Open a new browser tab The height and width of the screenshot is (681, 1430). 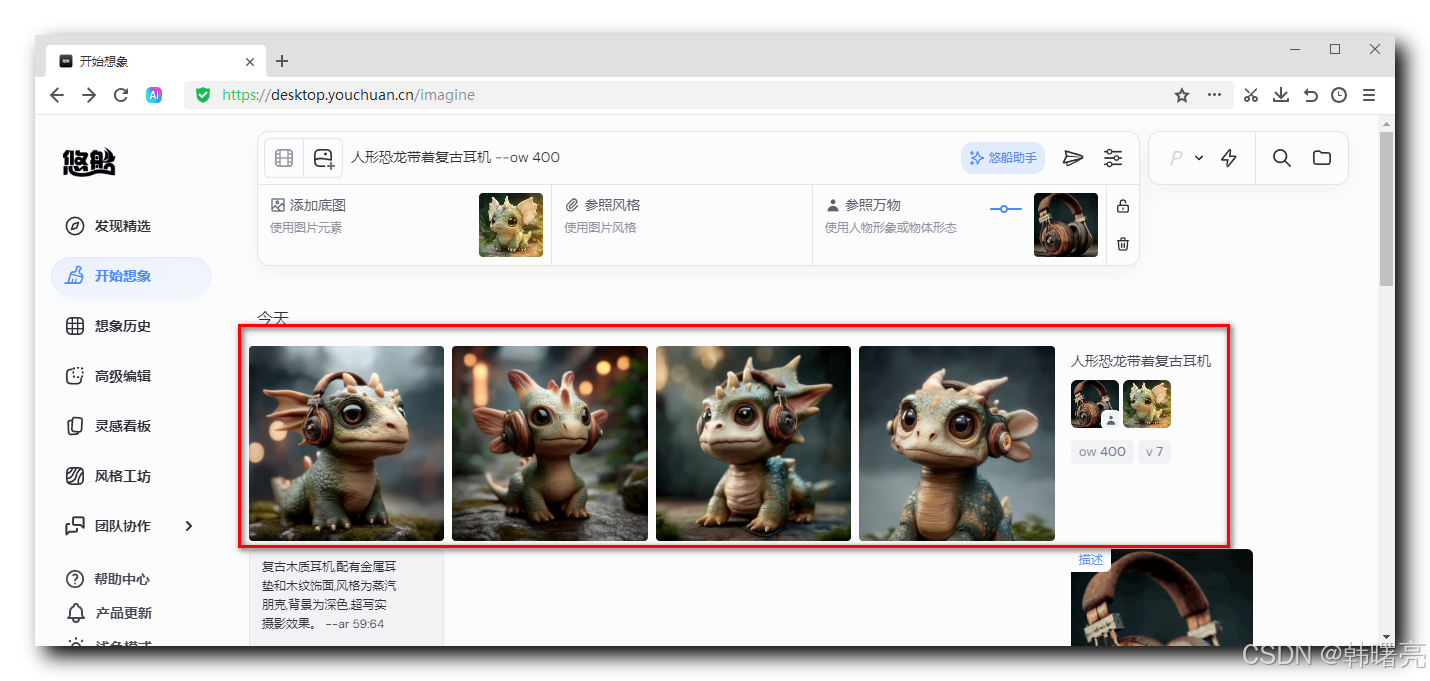point(282,61)
